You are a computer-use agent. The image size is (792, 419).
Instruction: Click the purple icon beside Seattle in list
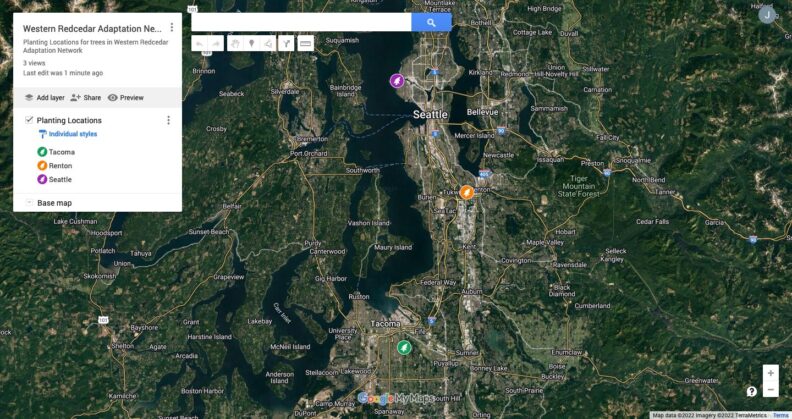[x=42, y=179]
